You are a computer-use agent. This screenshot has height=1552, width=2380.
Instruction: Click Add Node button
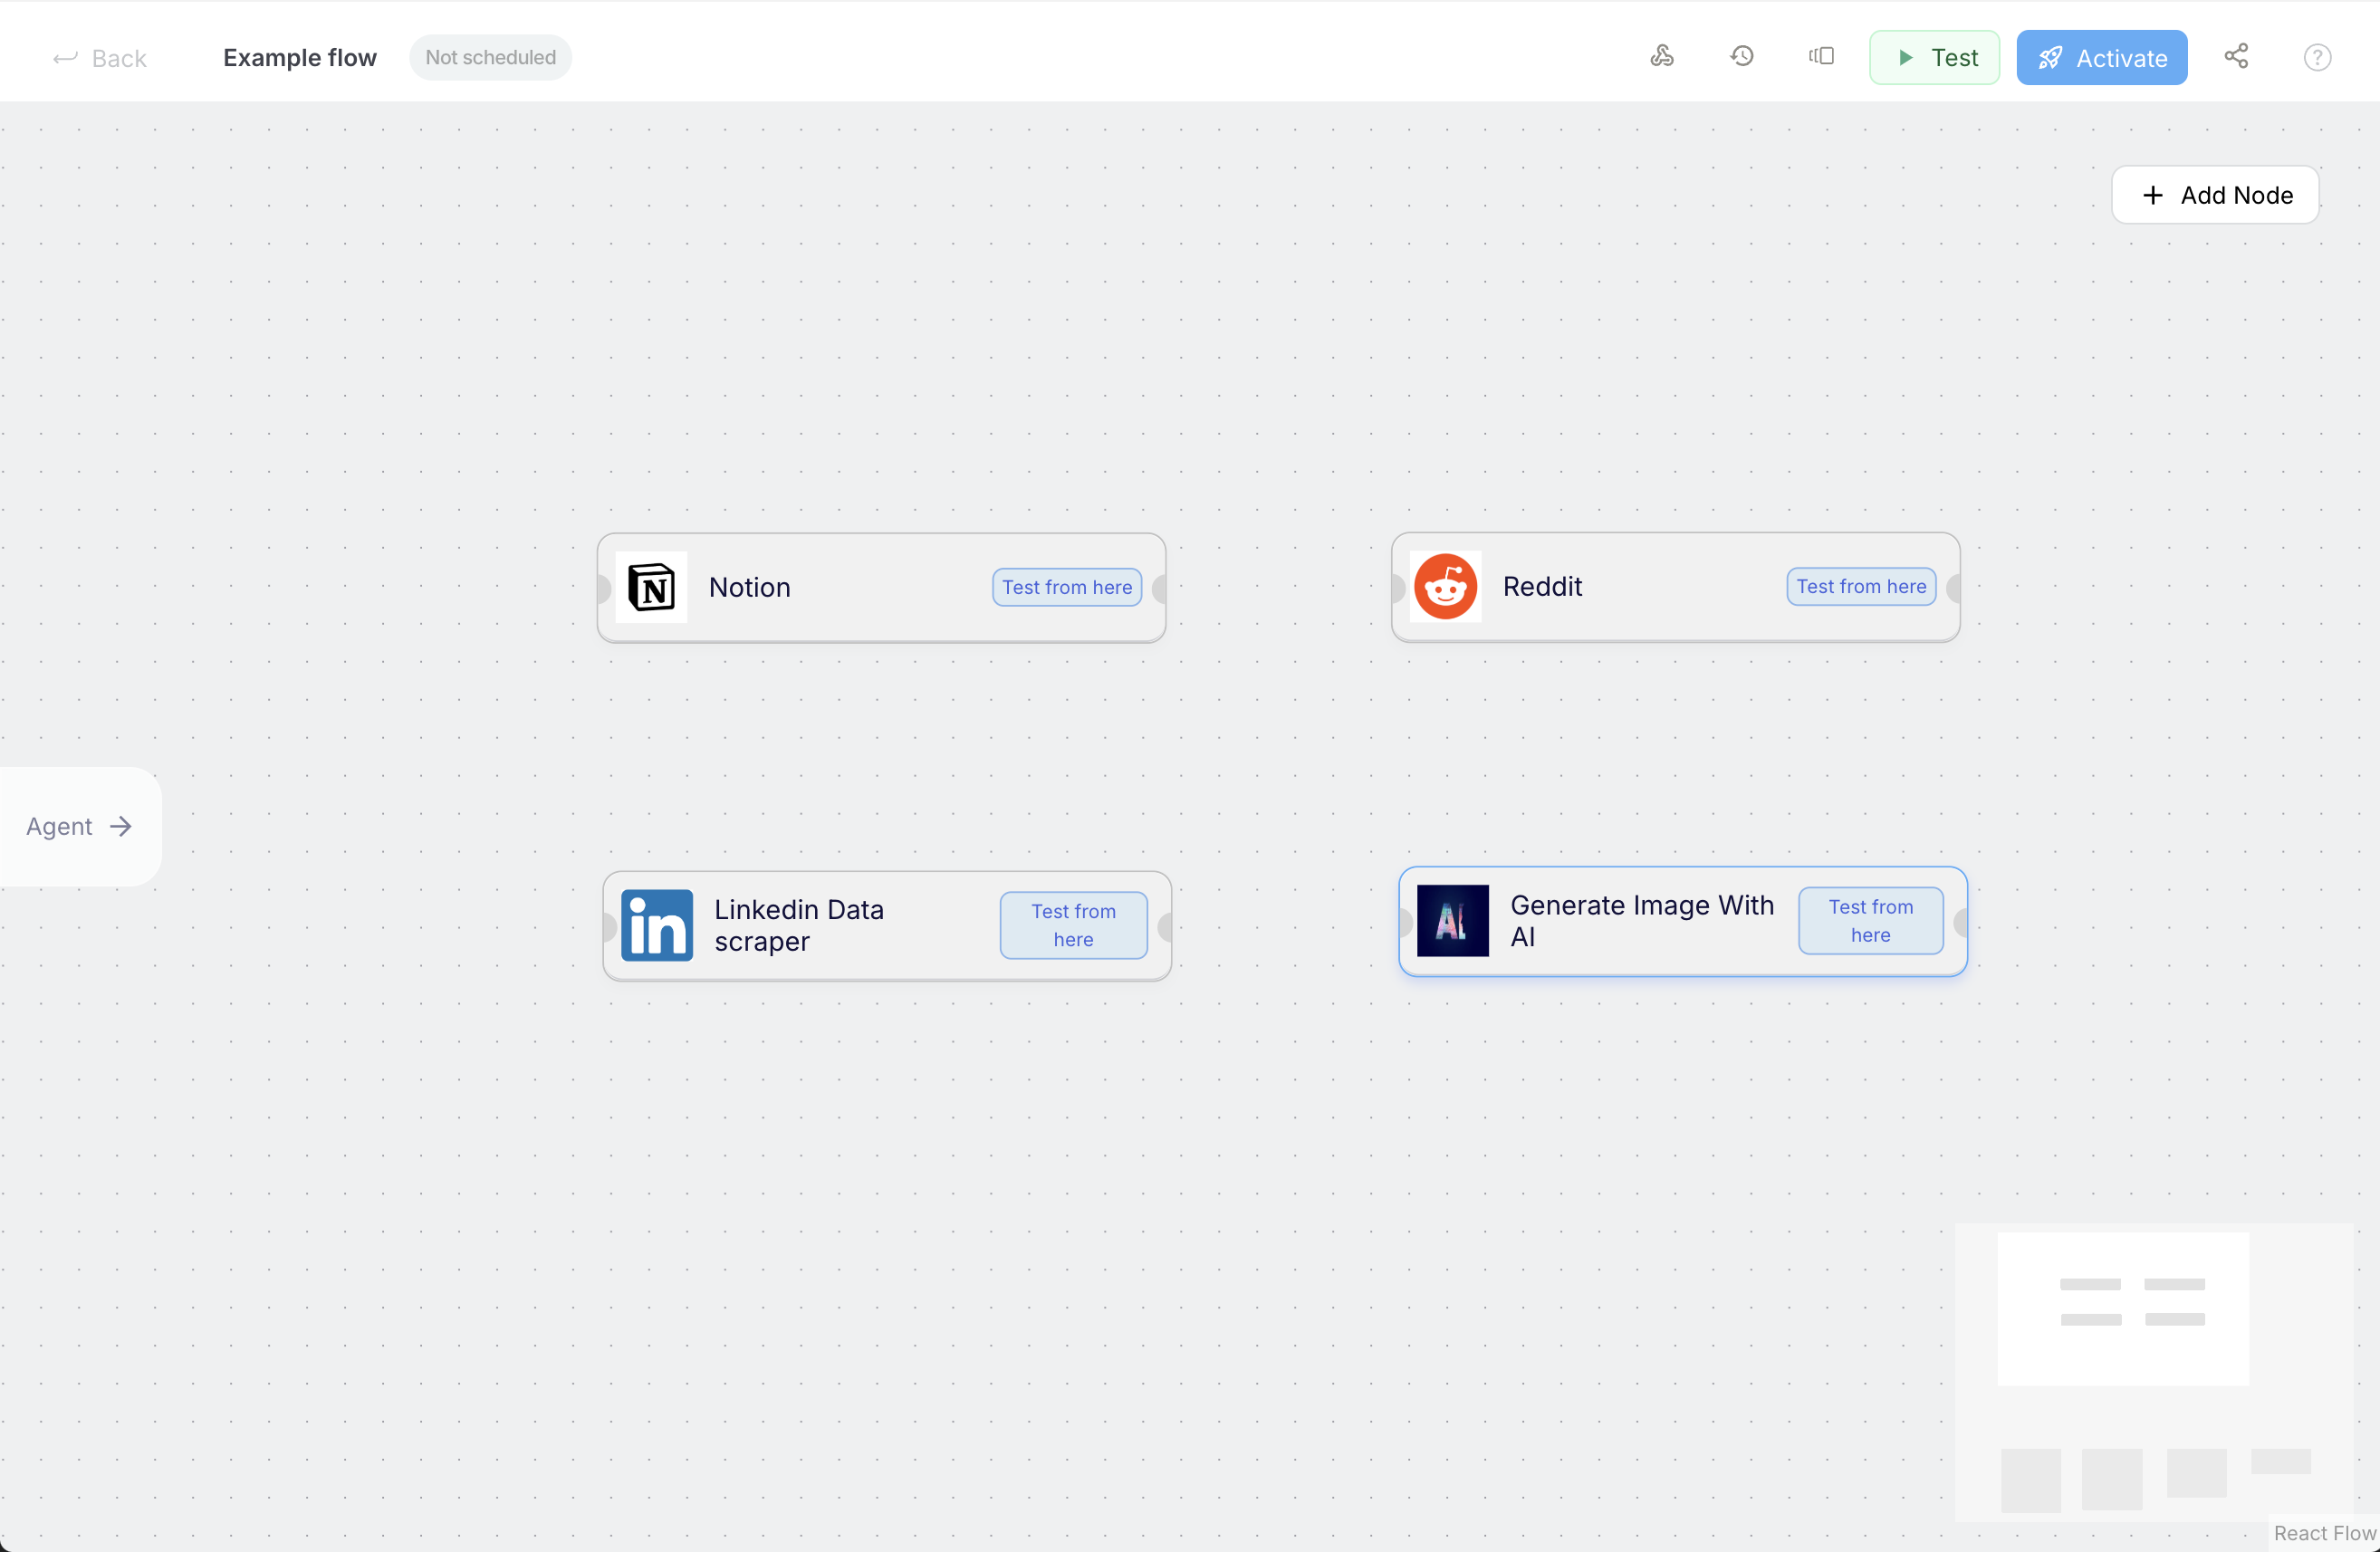2215,195
